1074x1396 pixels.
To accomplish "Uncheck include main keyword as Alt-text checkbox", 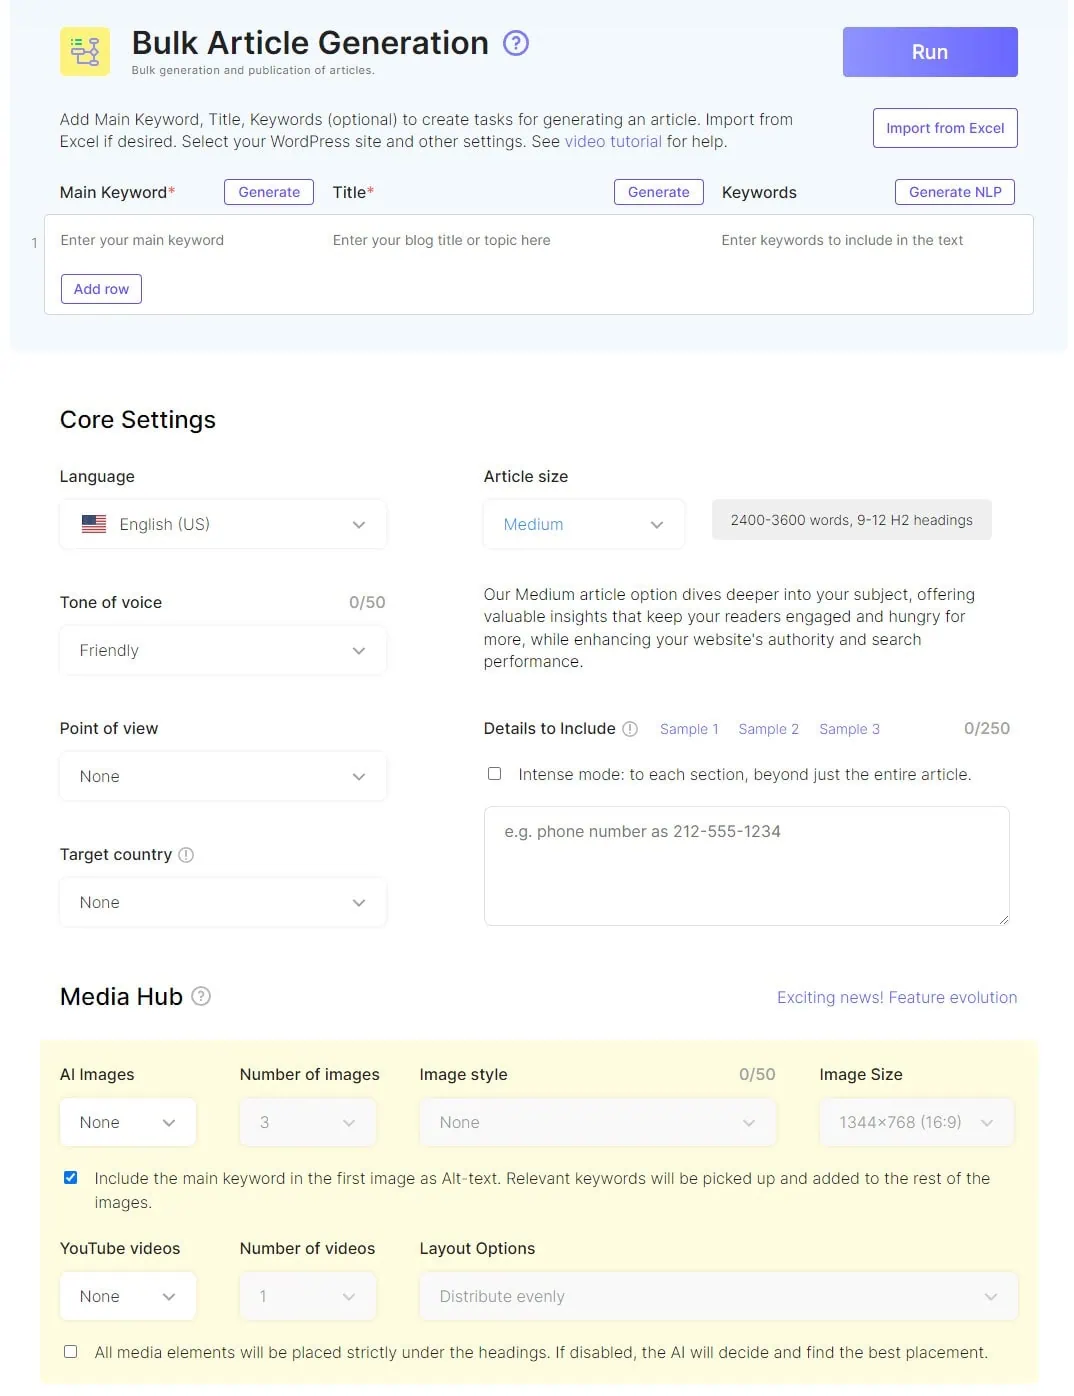I will (70, 1178).
